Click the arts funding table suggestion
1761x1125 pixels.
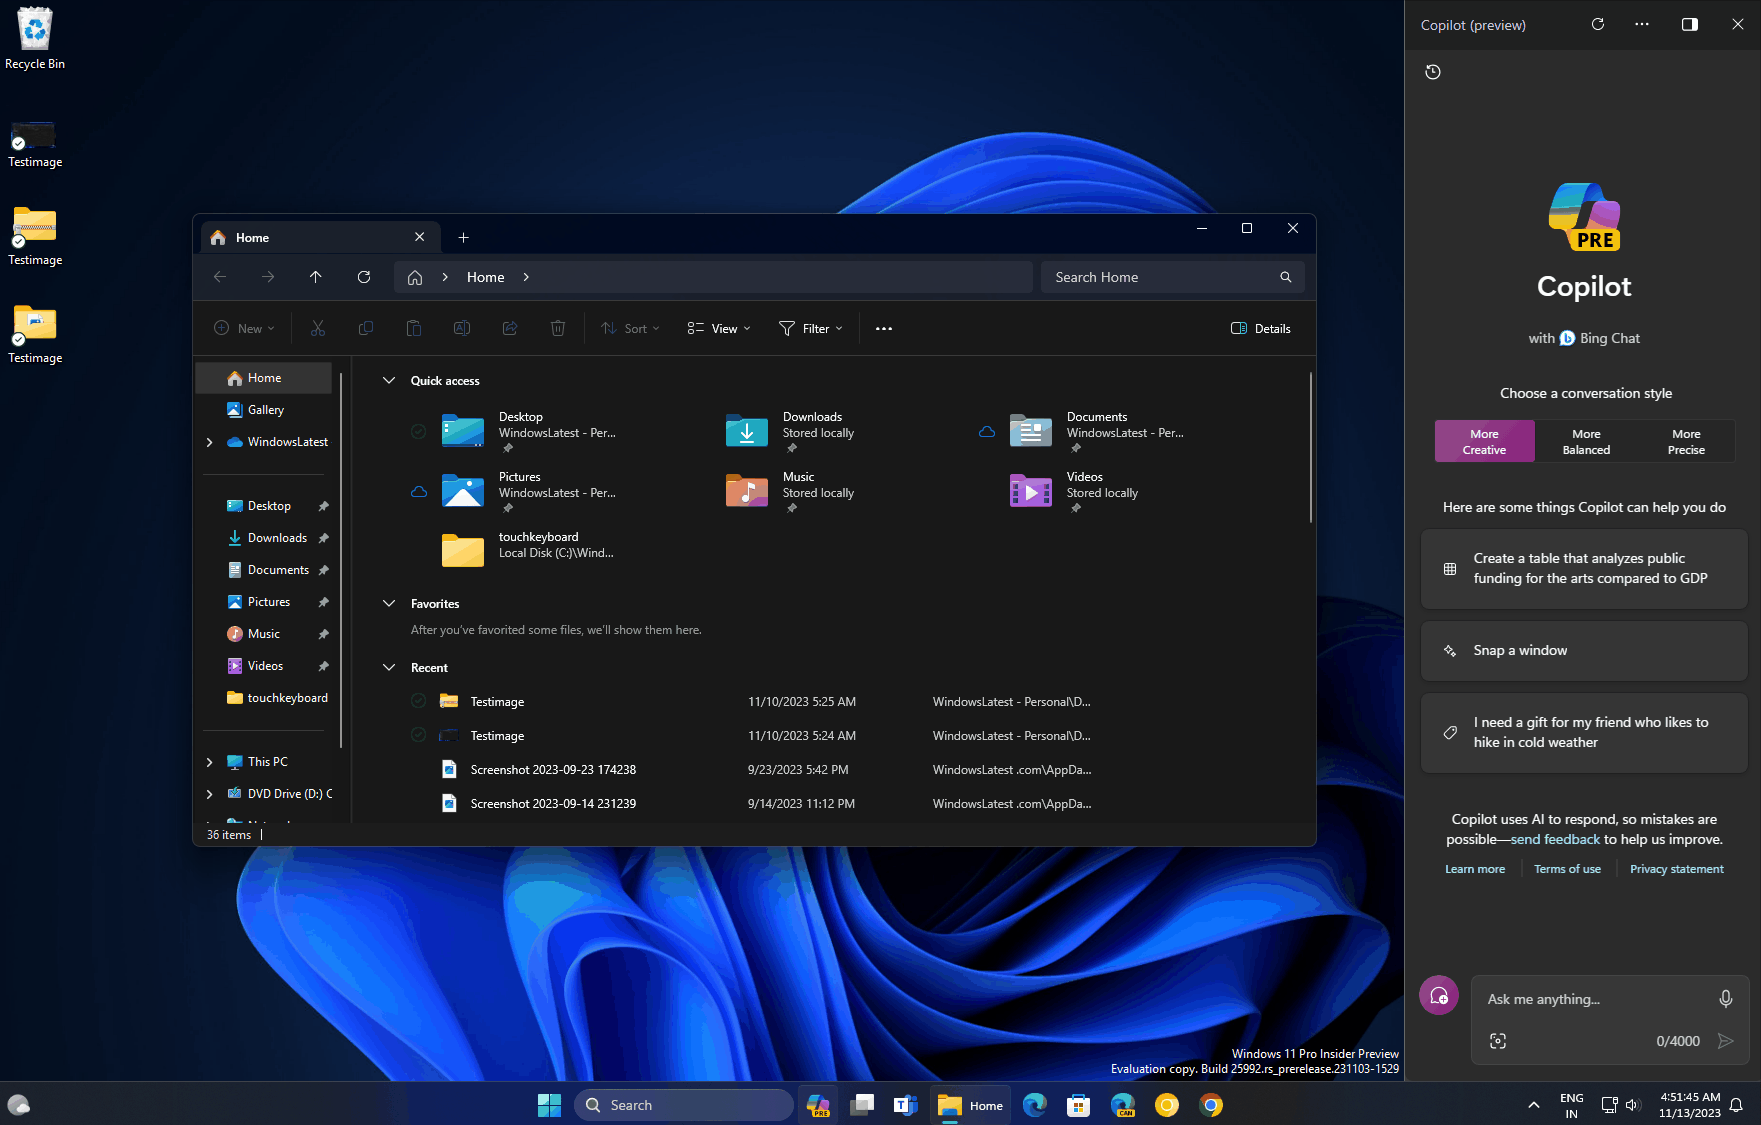point(1584,568)
